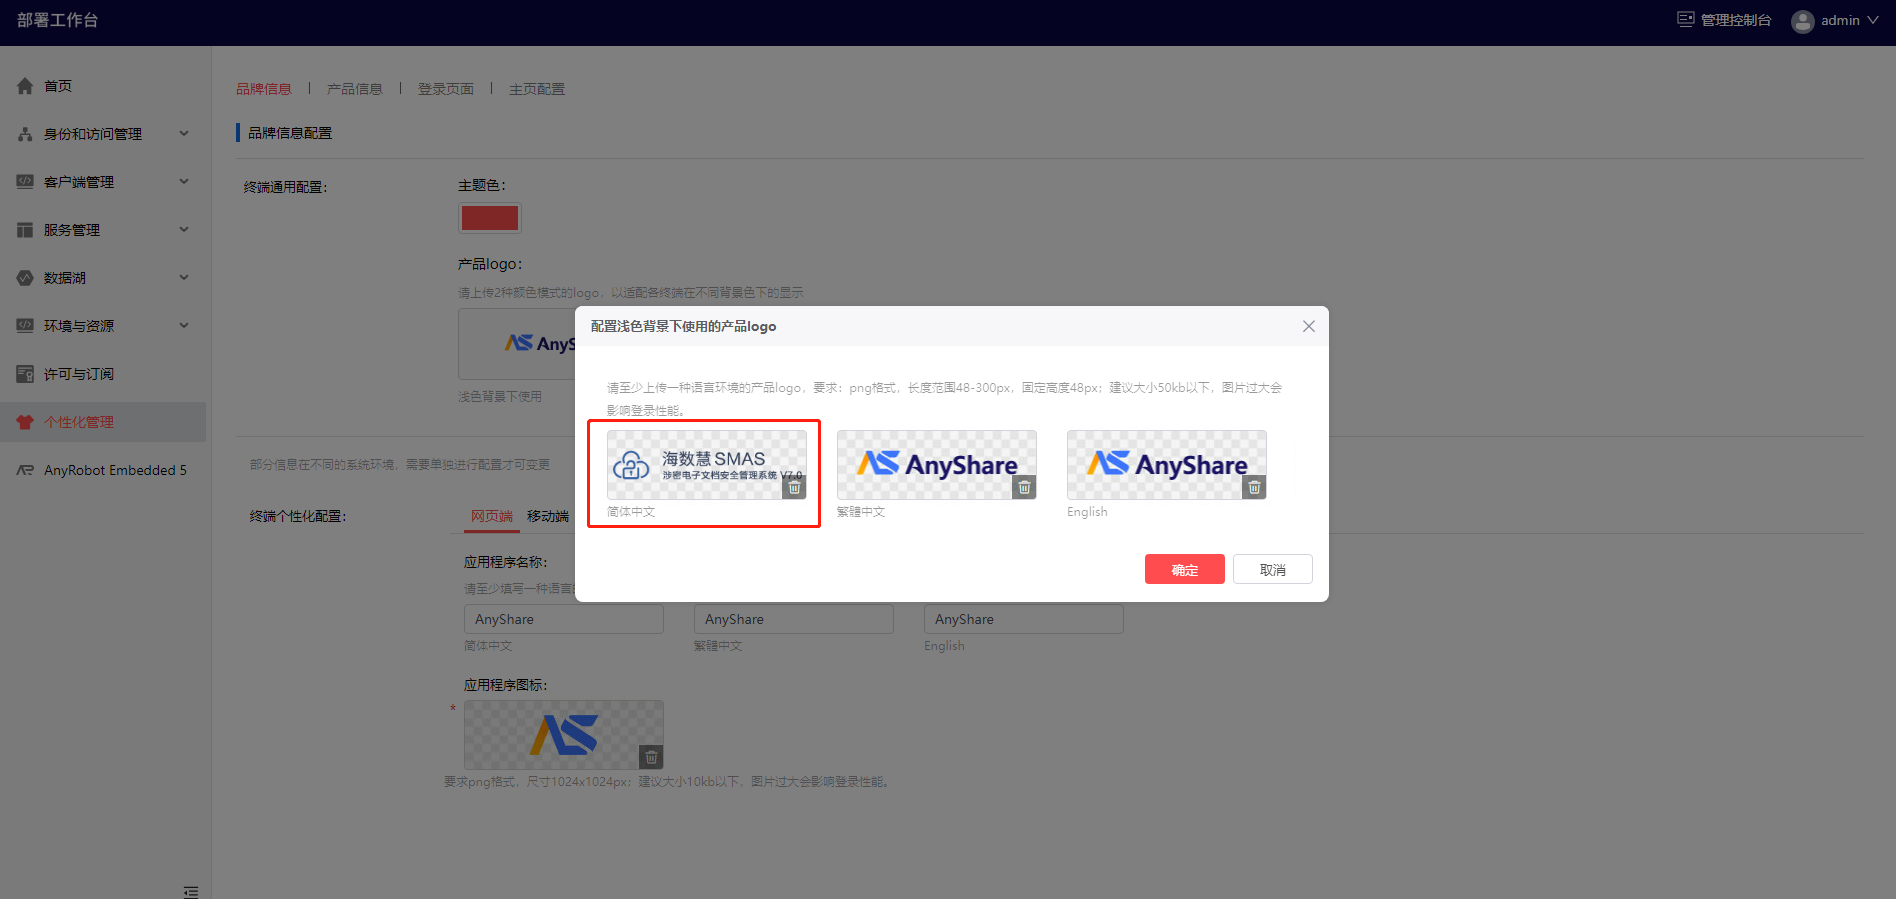
Task: Click the admin user avatar
Action: point(1803,21)
